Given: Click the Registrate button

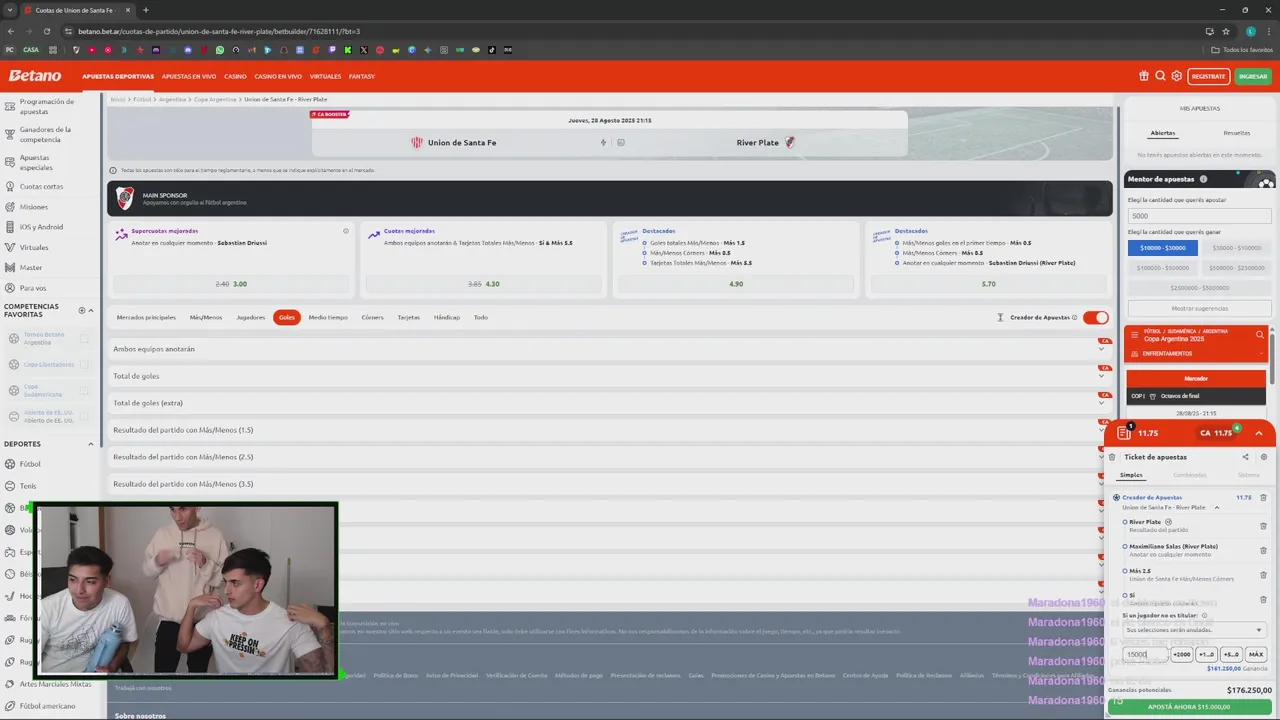Looking at the screenshot, I should [1208, 76].
